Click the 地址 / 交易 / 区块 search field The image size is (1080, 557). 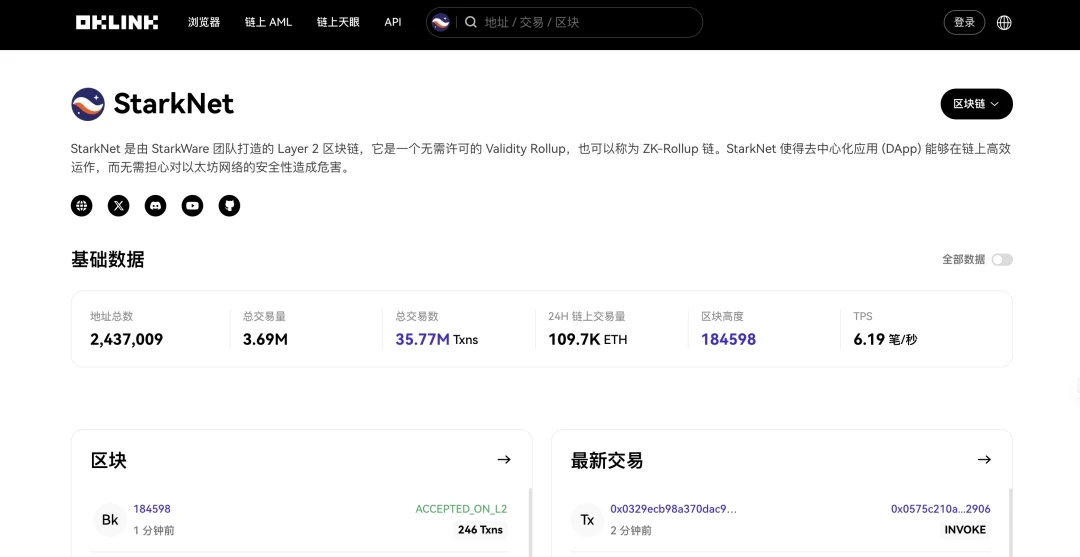pyautogui.click(x=585, y=22)
